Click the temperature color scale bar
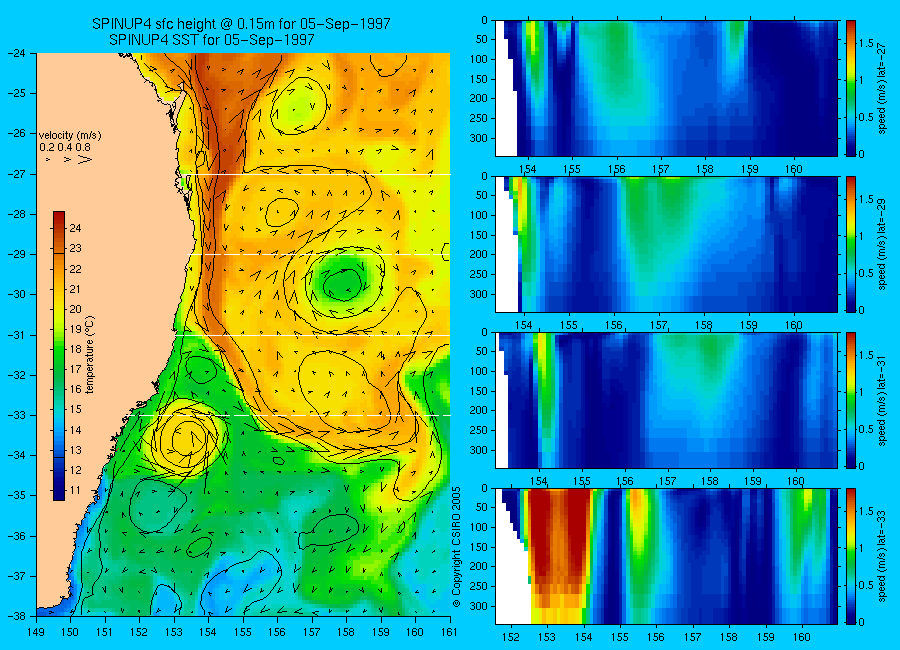The height and width of the screenshot is (650, 900). [59, 355]
